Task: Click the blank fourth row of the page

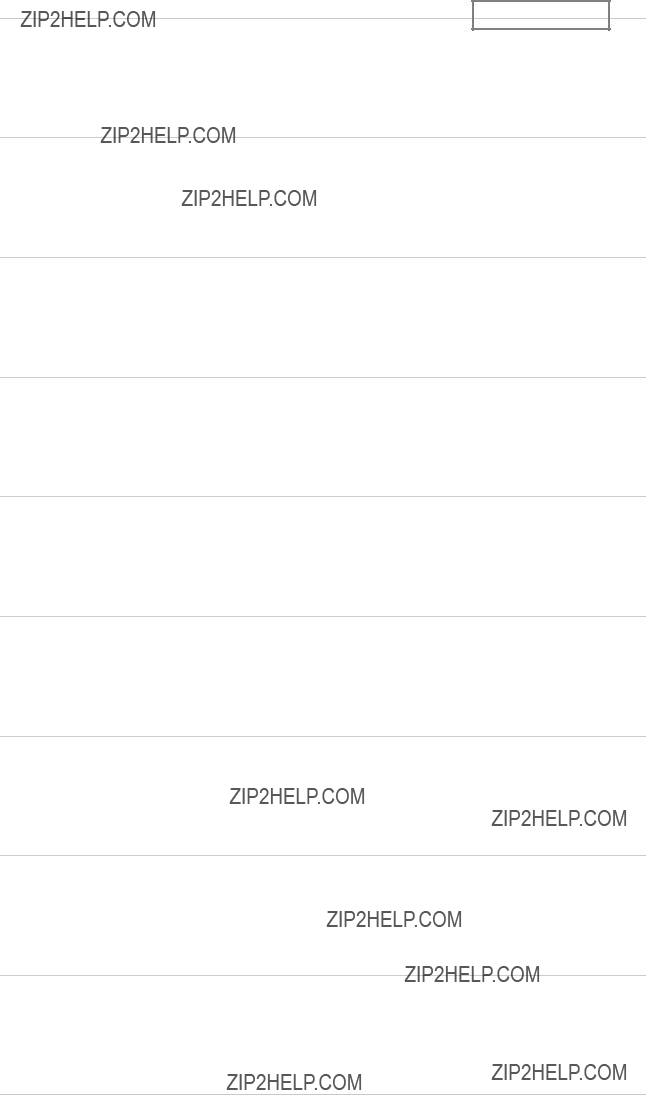Action: (x=323, y=437)
